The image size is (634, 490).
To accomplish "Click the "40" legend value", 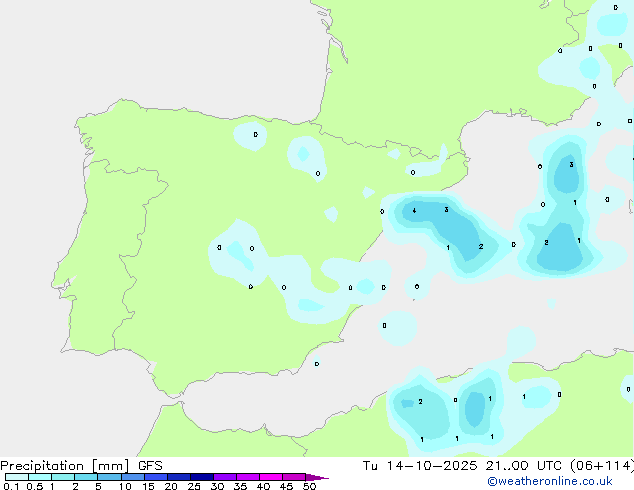I will click(263, 486).
